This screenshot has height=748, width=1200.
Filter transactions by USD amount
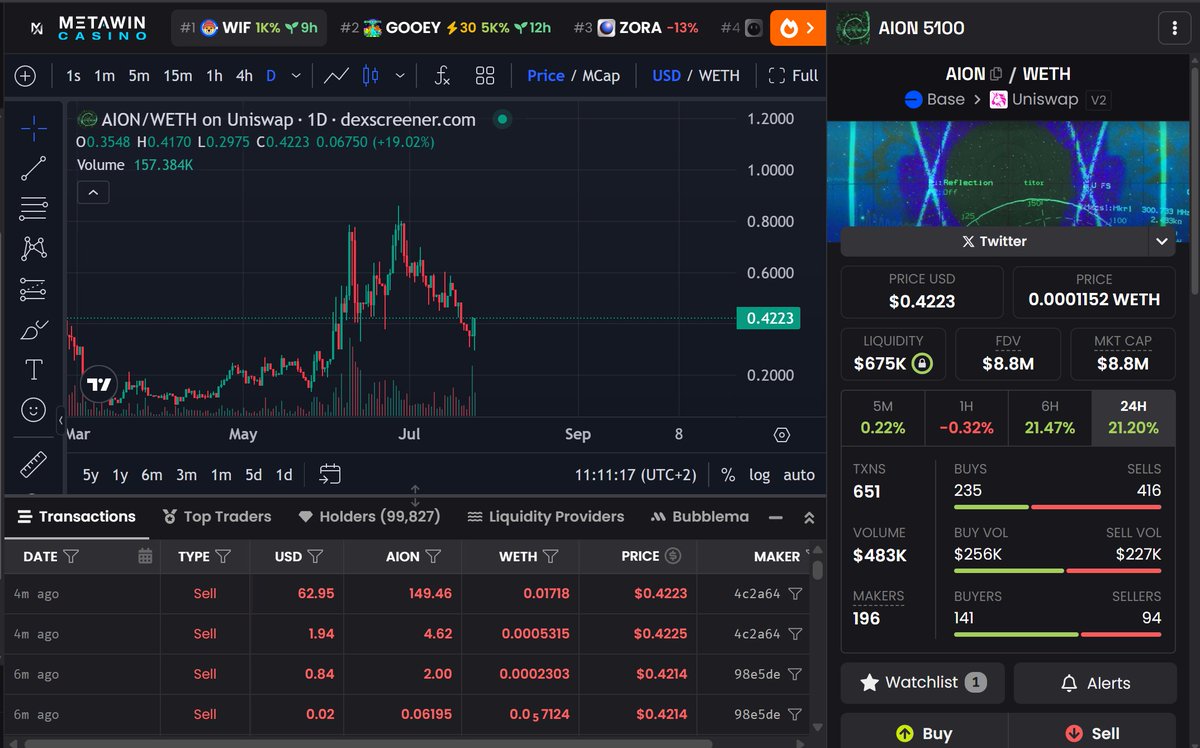[x=315, y=556]
